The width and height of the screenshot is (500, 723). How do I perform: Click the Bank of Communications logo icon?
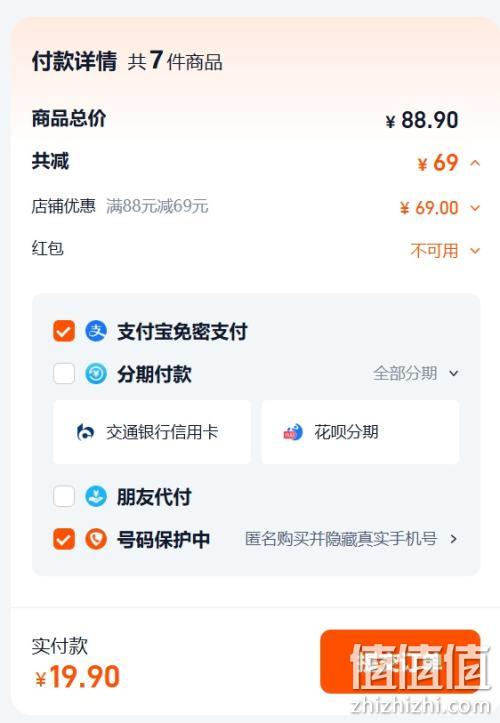(85, 432)
